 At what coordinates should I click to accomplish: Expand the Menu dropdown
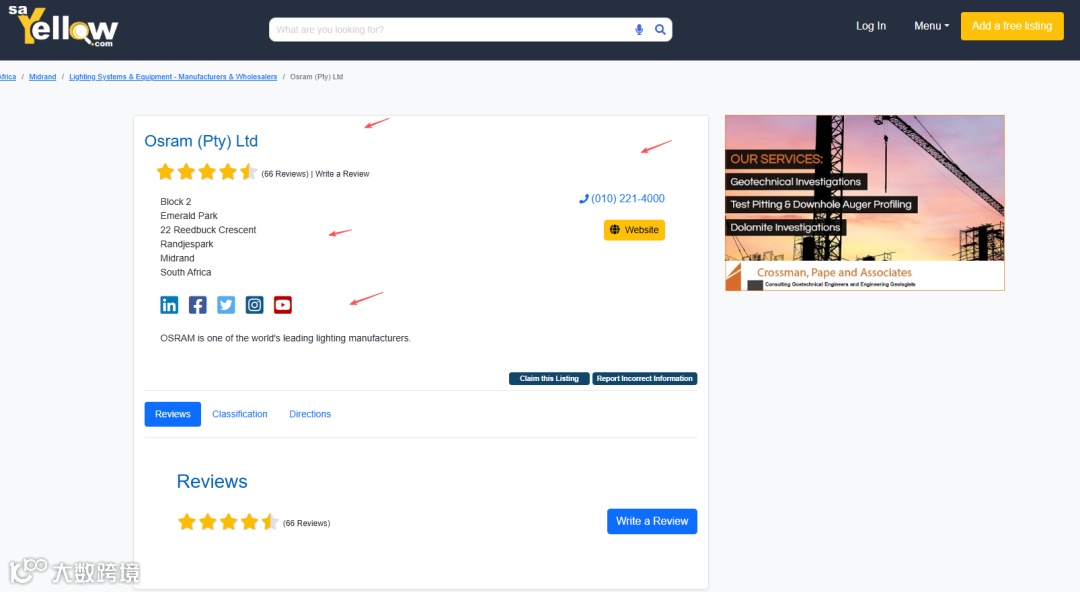pos(931,26)
